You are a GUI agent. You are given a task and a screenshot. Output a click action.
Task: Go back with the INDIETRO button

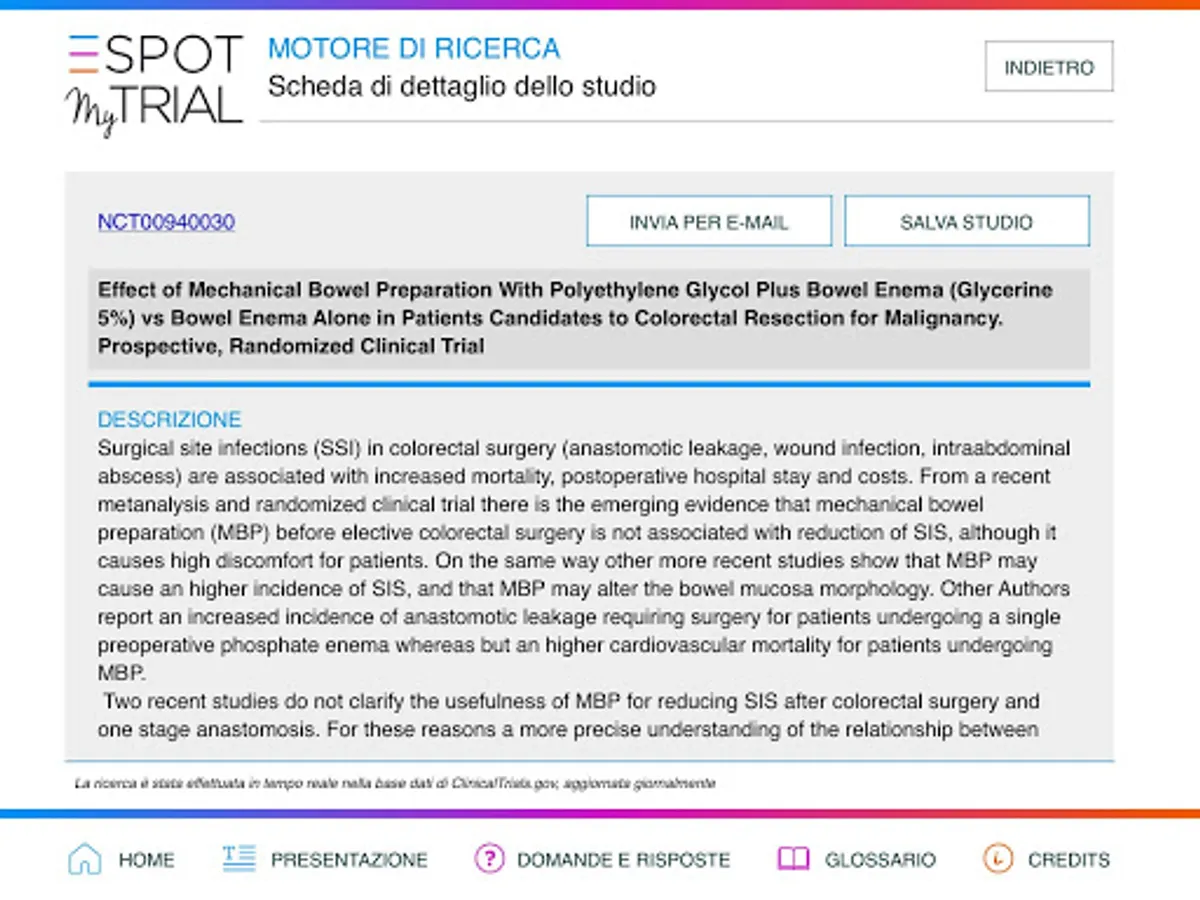pyautogui.click(x=1049, y=67)
